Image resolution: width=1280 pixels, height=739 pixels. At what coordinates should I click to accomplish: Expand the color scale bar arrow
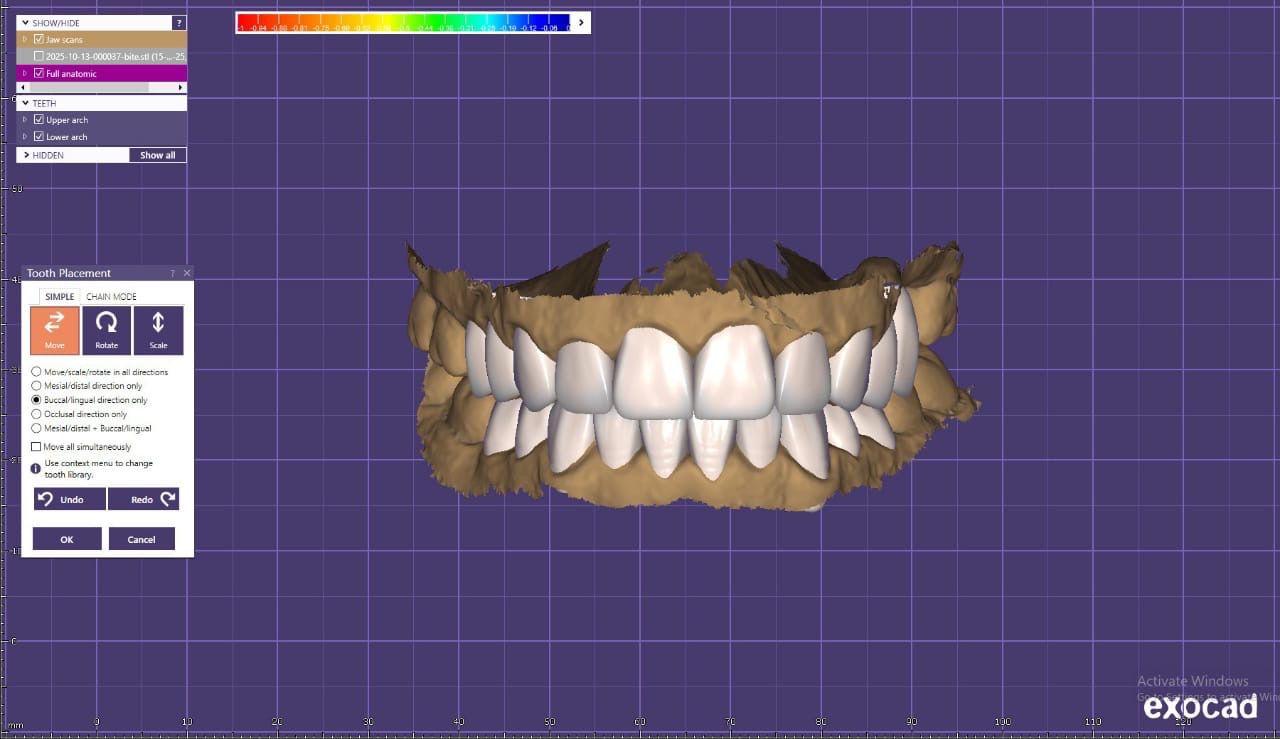tap(581, 22)
